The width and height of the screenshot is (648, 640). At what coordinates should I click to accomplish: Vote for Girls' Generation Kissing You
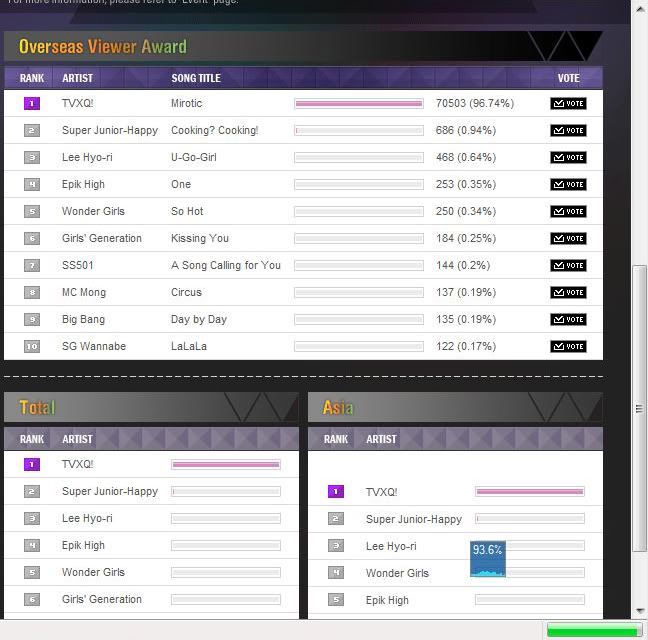click(568, 238)
